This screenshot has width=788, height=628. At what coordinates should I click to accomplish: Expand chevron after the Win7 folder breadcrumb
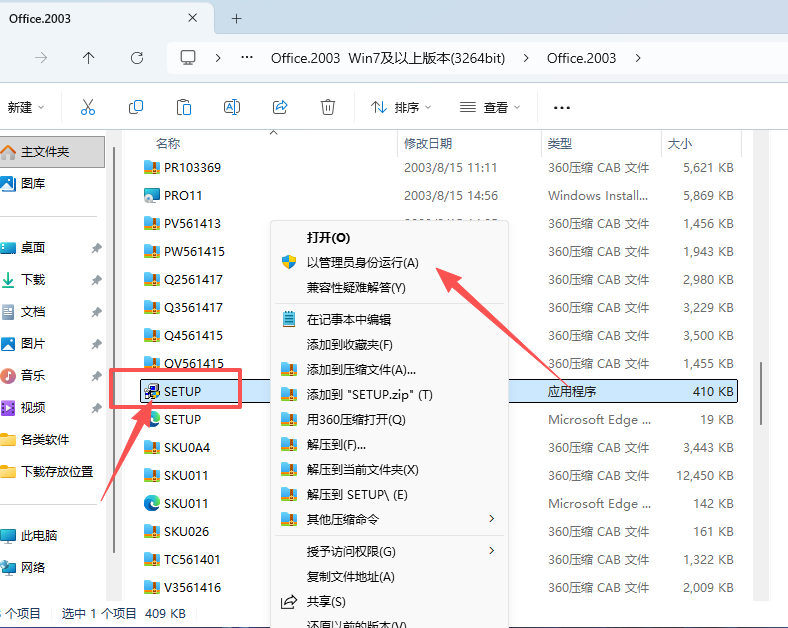click(526, 58)
